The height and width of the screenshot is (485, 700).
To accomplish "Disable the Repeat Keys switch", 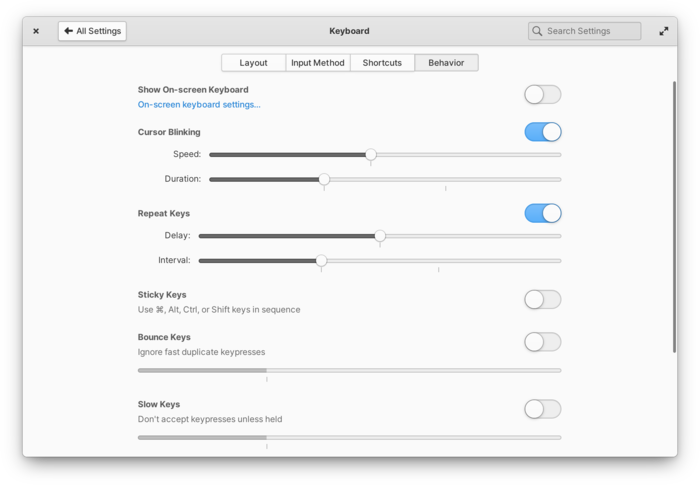I will [542, 213].
